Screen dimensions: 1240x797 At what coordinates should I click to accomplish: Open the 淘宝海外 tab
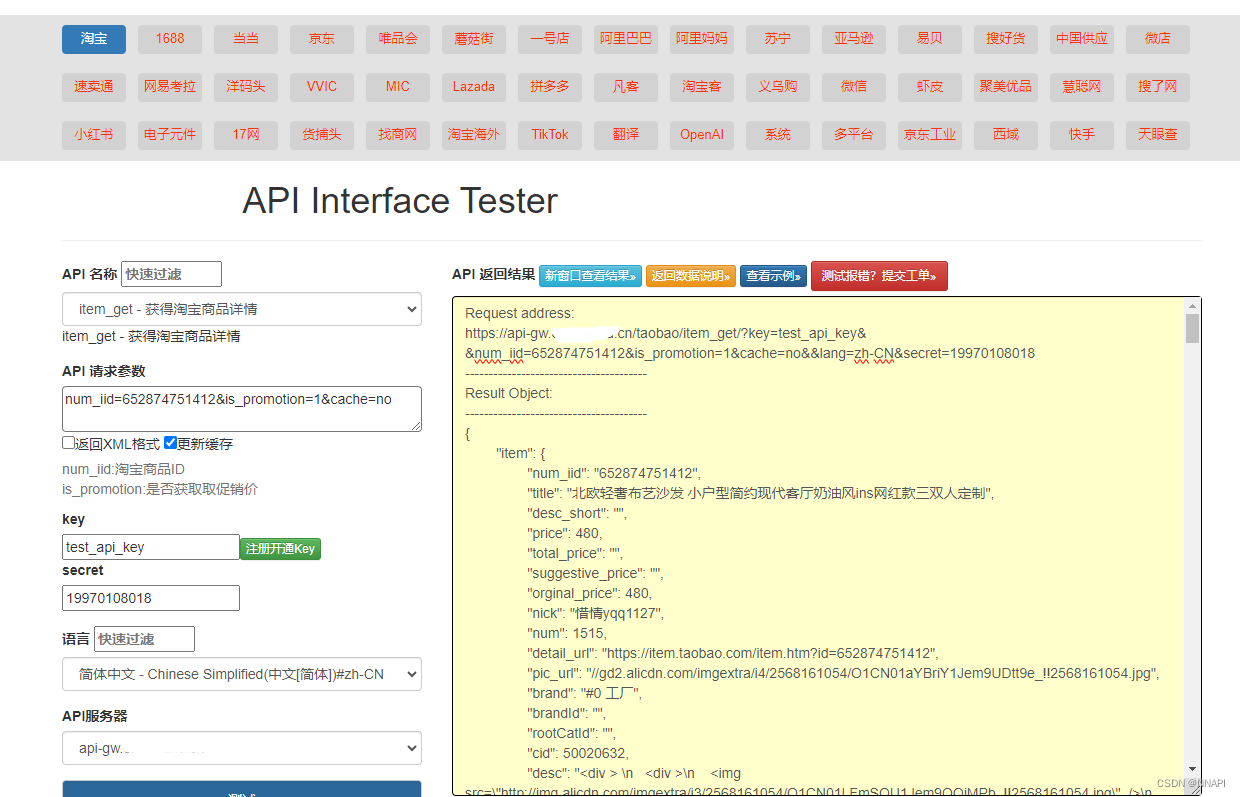(x=474, y=135)
